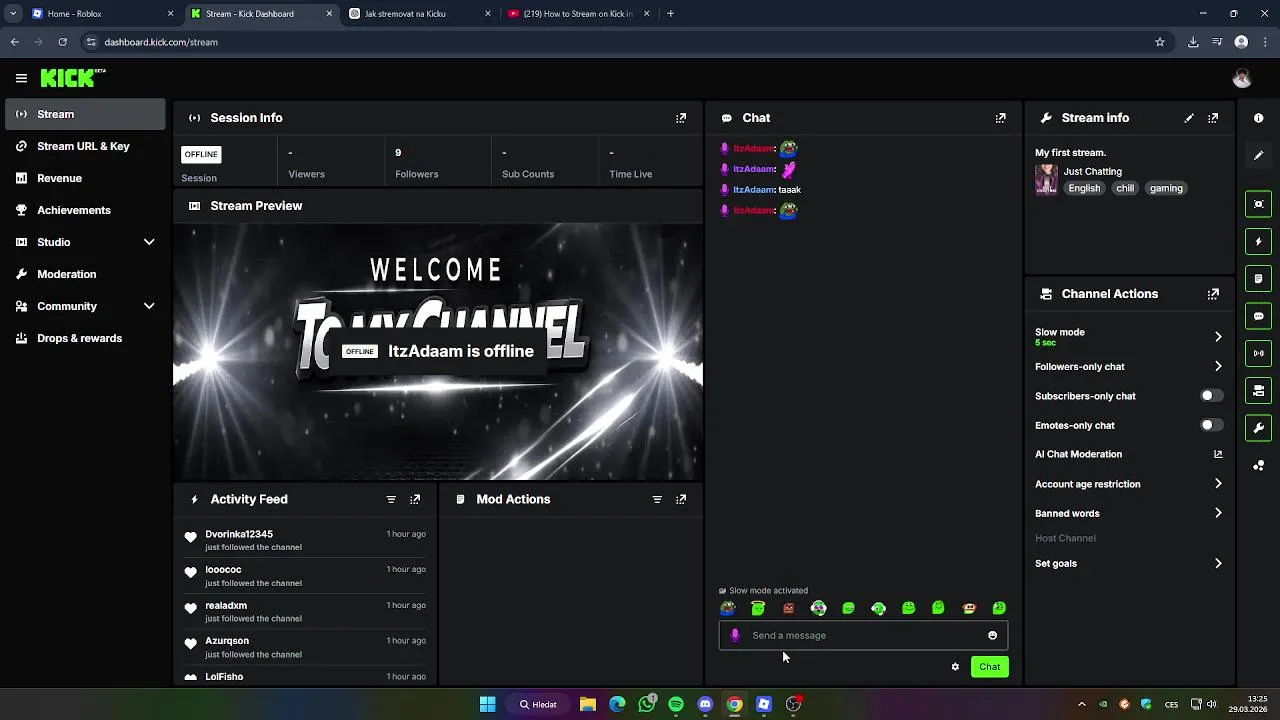The width and height of the screenshot is (1280, 720).
Task: Click the info icon in right rail
Action: [1258, 118]
